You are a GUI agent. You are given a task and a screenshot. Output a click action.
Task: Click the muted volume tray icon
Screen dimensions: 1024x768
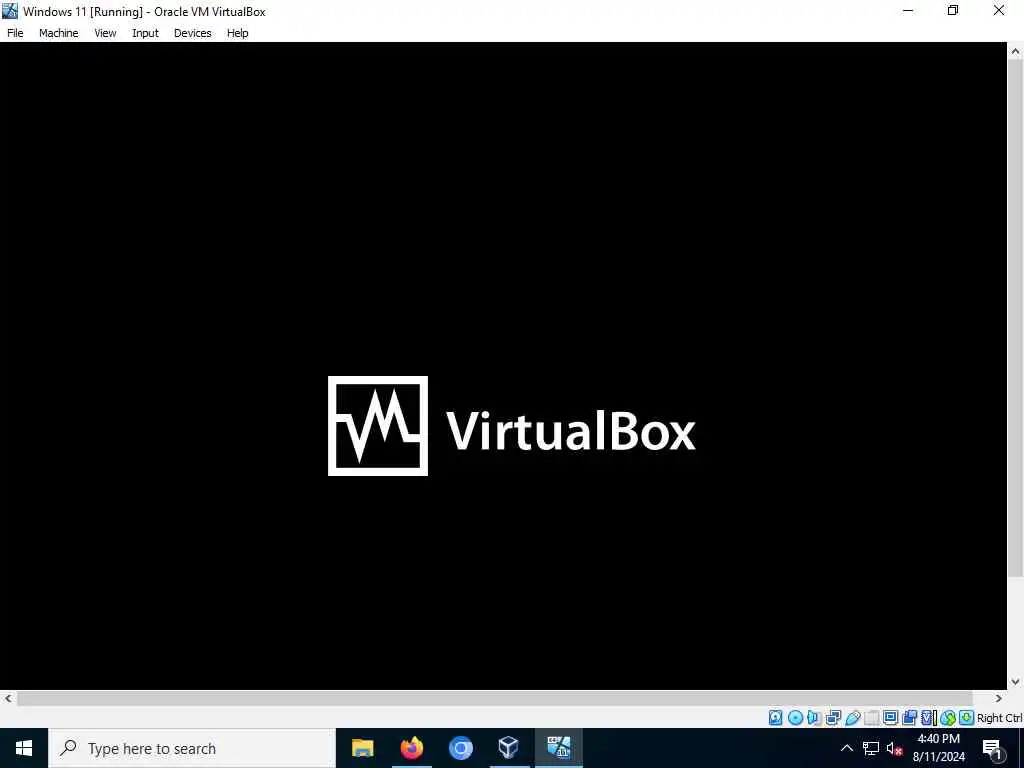(894, 748)
